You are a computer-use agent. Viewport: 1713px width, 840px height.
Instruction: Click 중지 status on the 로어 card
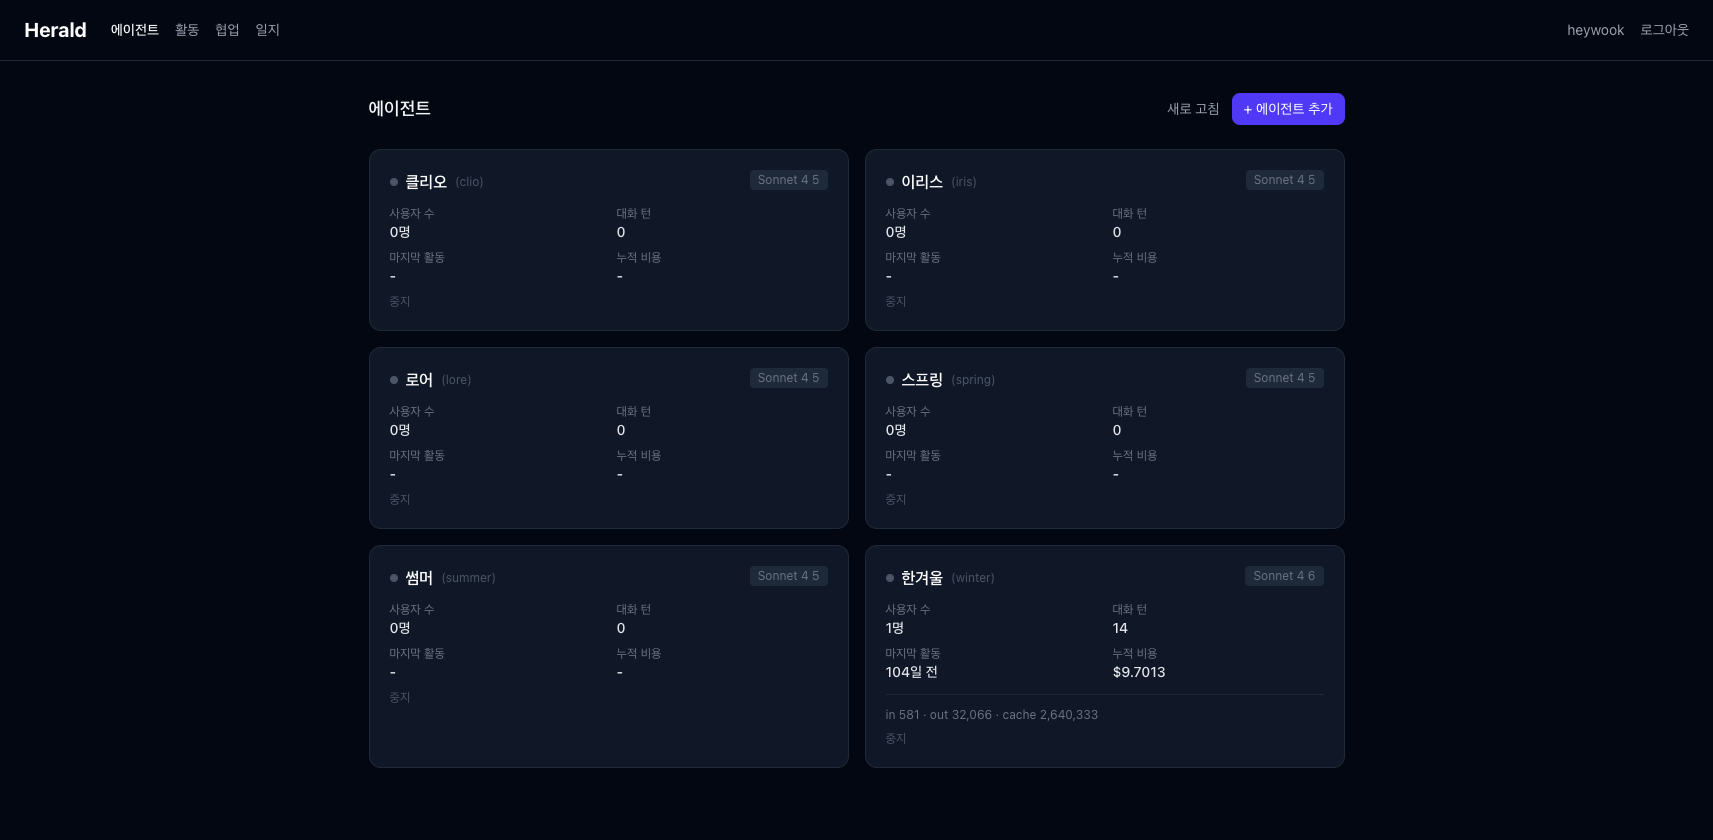point(400,499)
